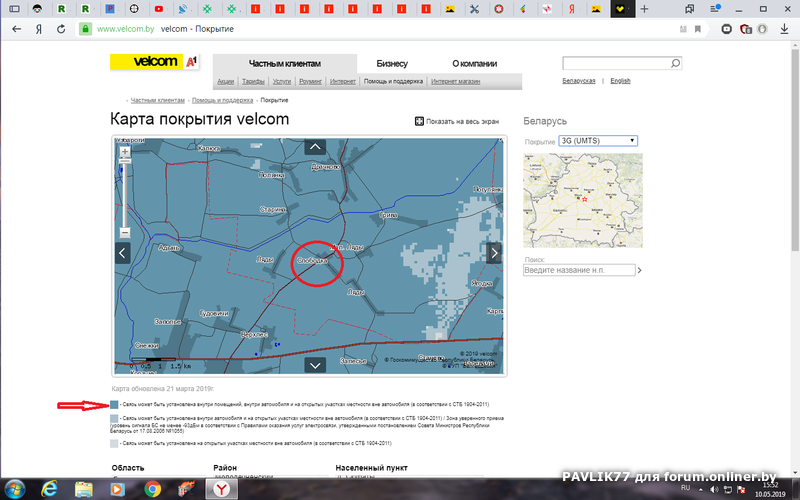Screen dimensions: 800x500
Task: Bookmark this page with the bookmark icon
Action: tap(697, 29)
